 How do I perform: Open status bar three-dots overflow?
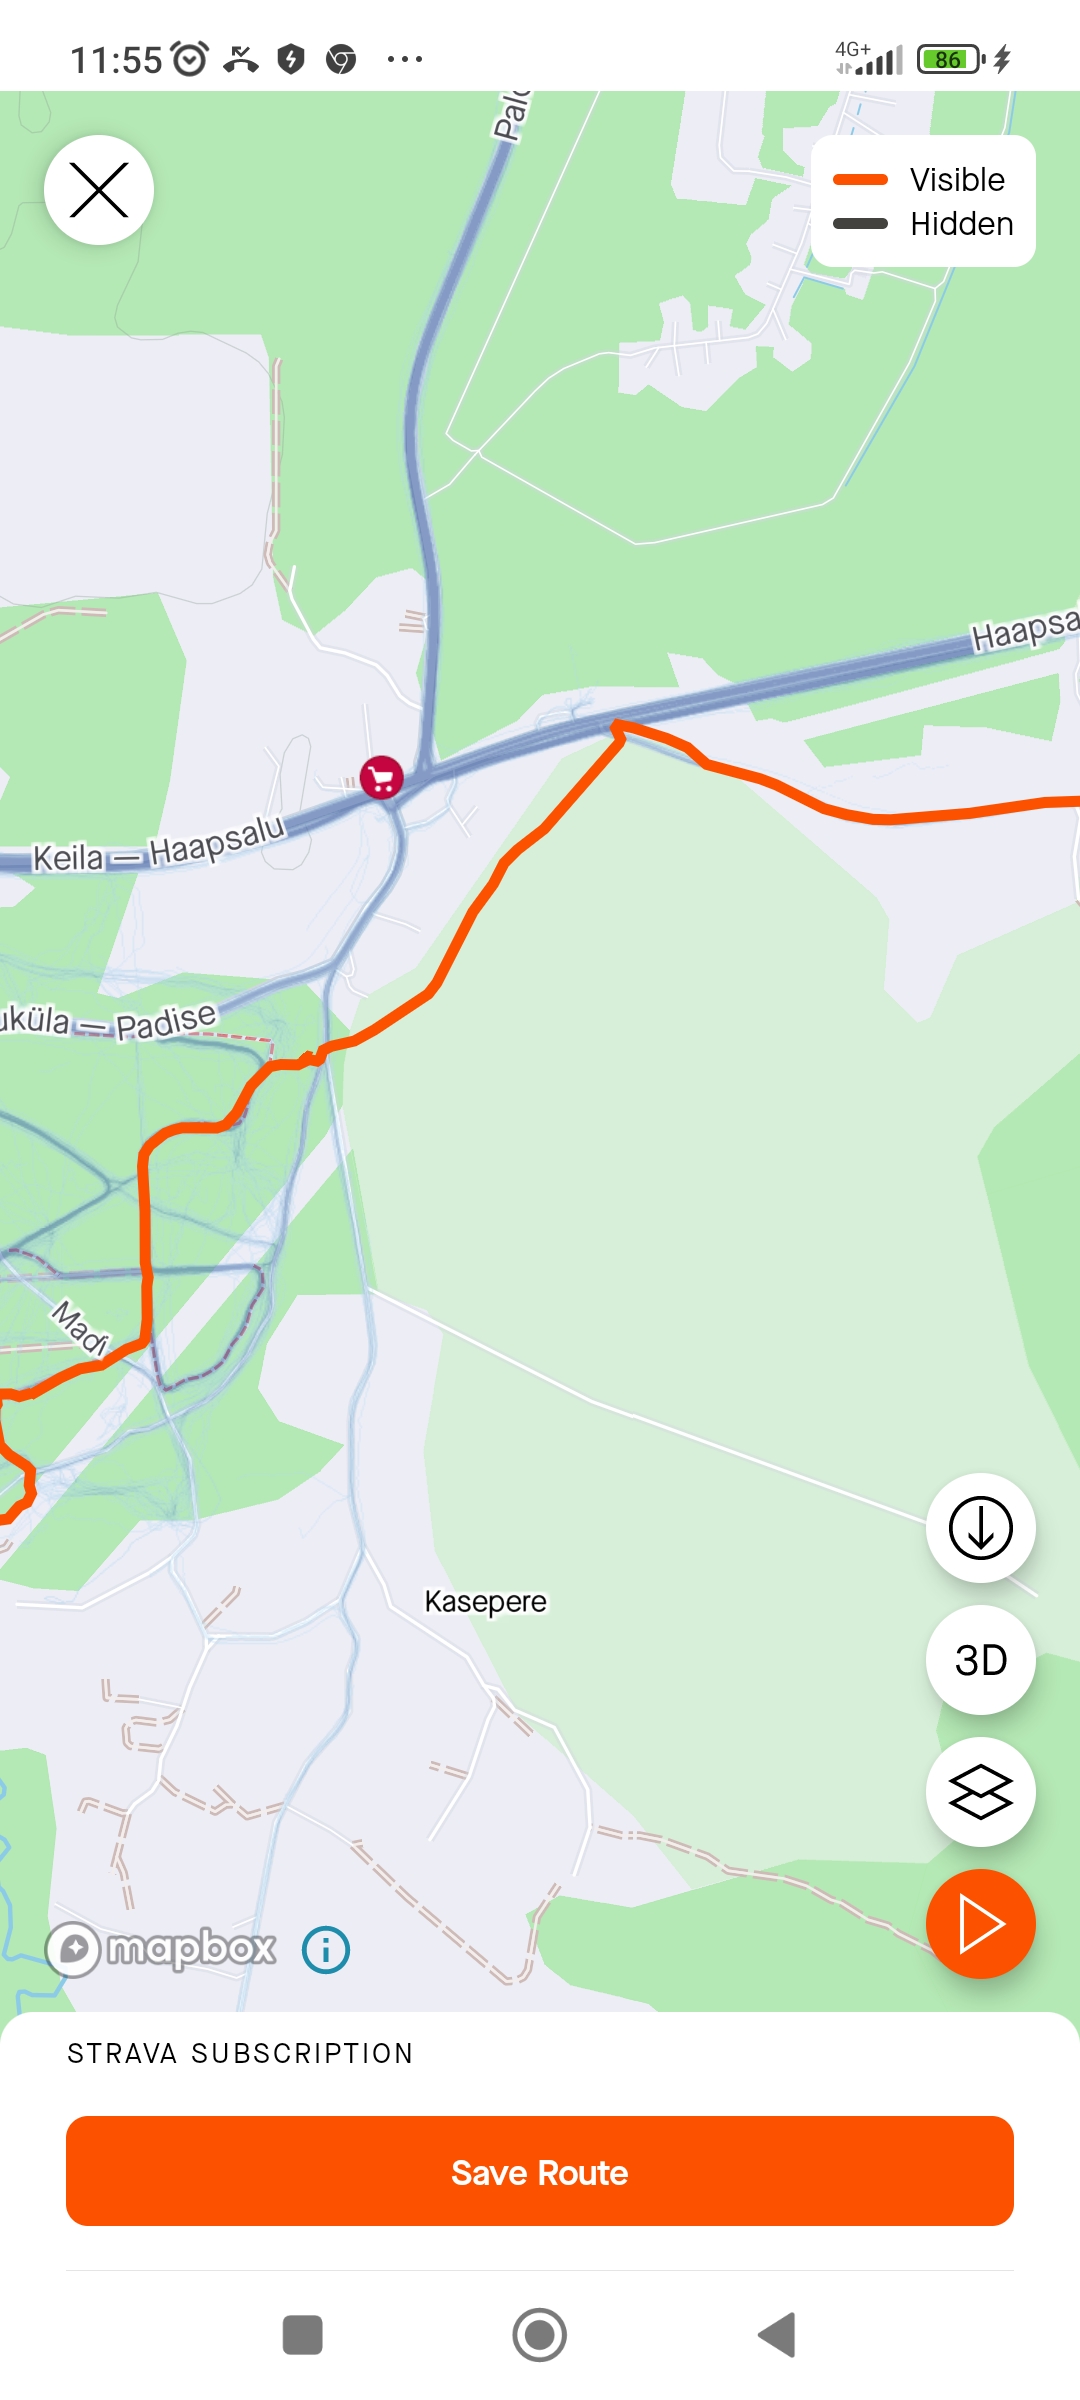click(x=404, y=59)
